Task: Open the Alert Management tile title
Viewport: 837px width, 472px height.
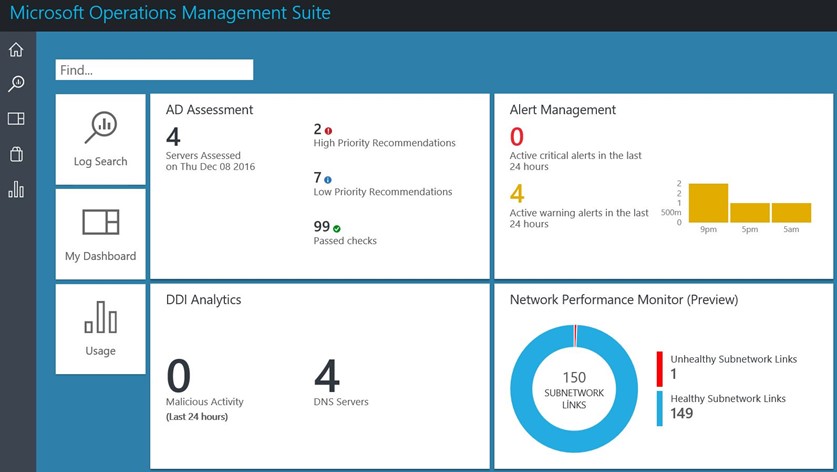Action: pos(563,110)
